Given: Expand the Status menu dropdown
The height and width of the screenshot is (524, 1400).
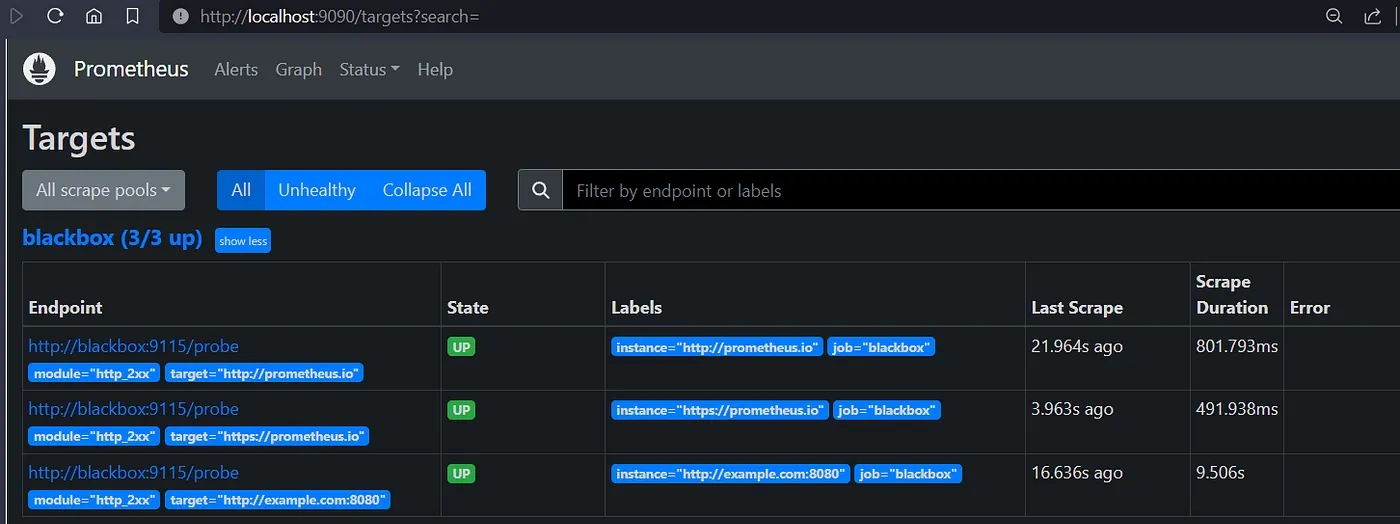Looking at the screenshot, I should pos(369,69).
